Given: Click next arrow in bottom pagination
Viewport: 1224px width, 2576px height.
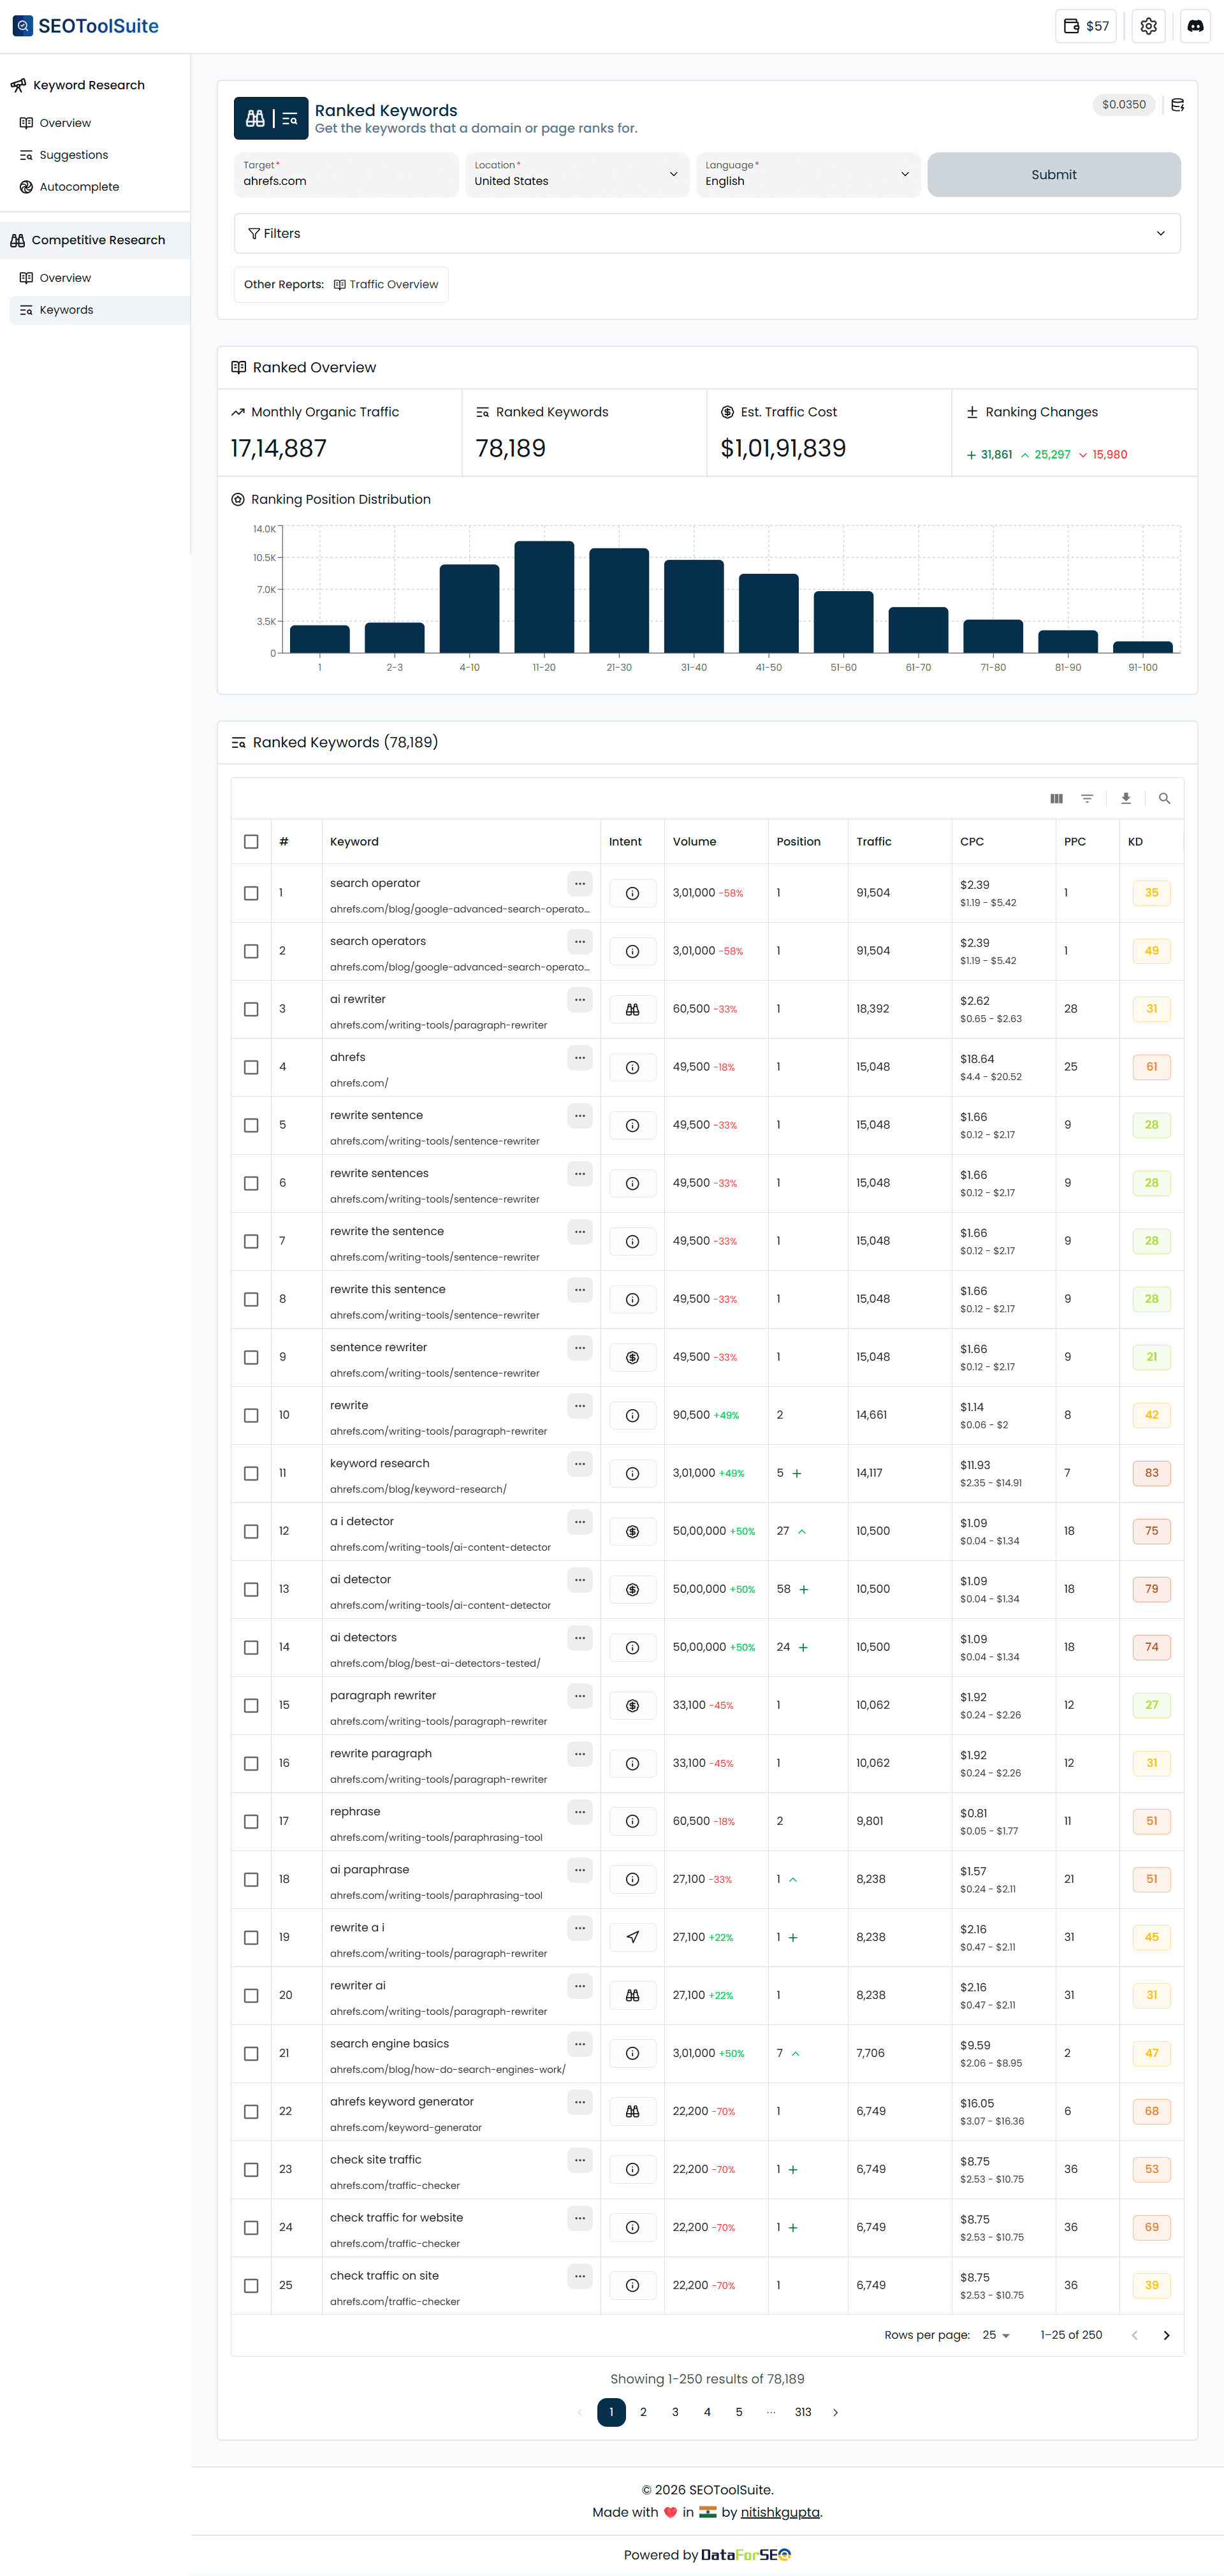Looking at the screenshot, I should [x=835, y=2412].
